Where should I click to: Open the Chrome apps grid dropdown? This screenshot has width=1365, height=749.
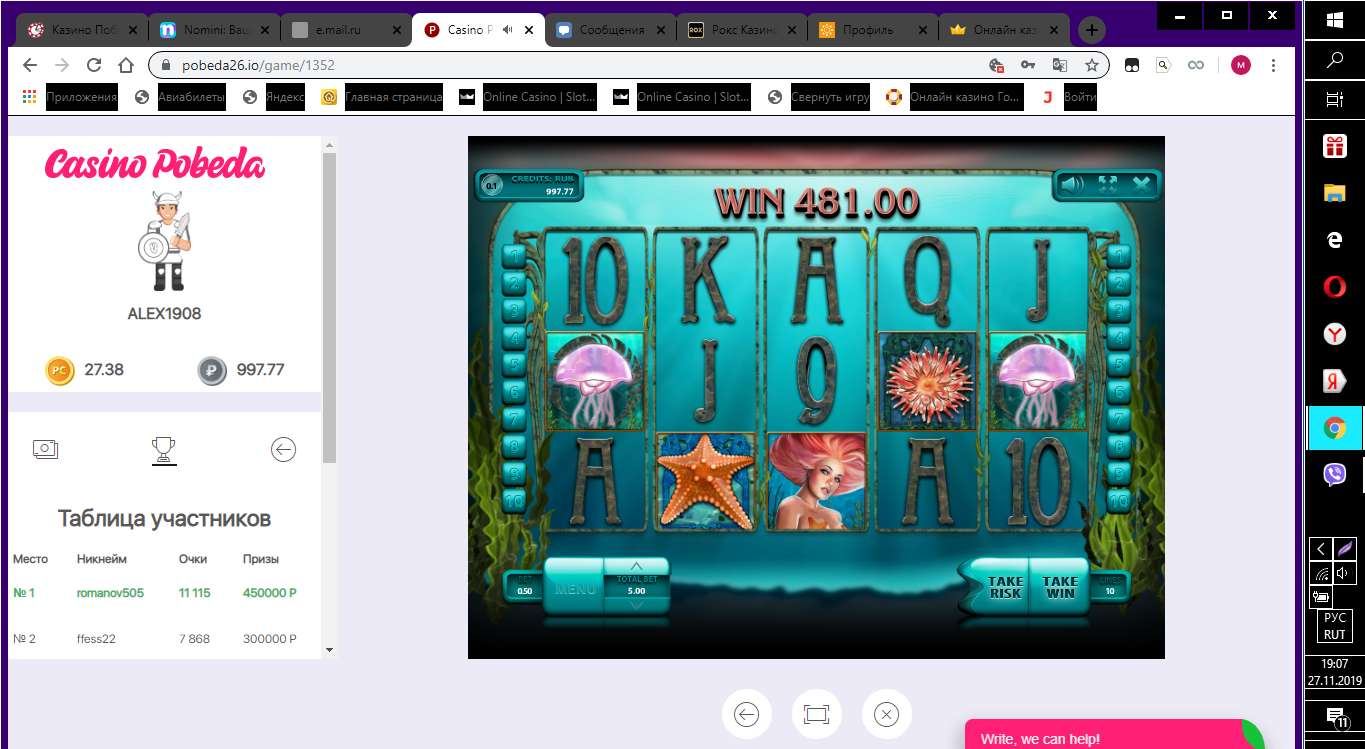[28, 96]
